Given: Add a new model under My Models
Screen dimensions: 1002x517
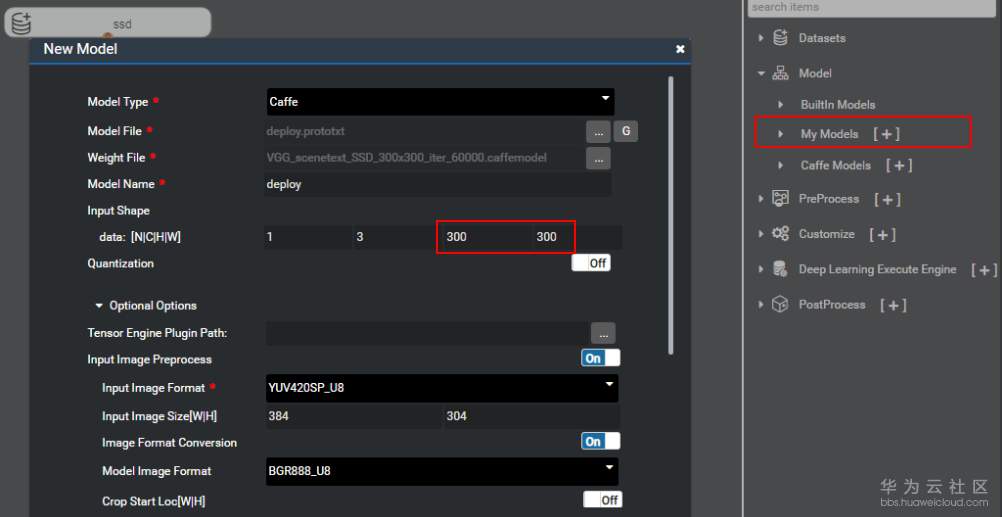Looking at the screenshot, I should pyautogui.click(x=886, y=134).
